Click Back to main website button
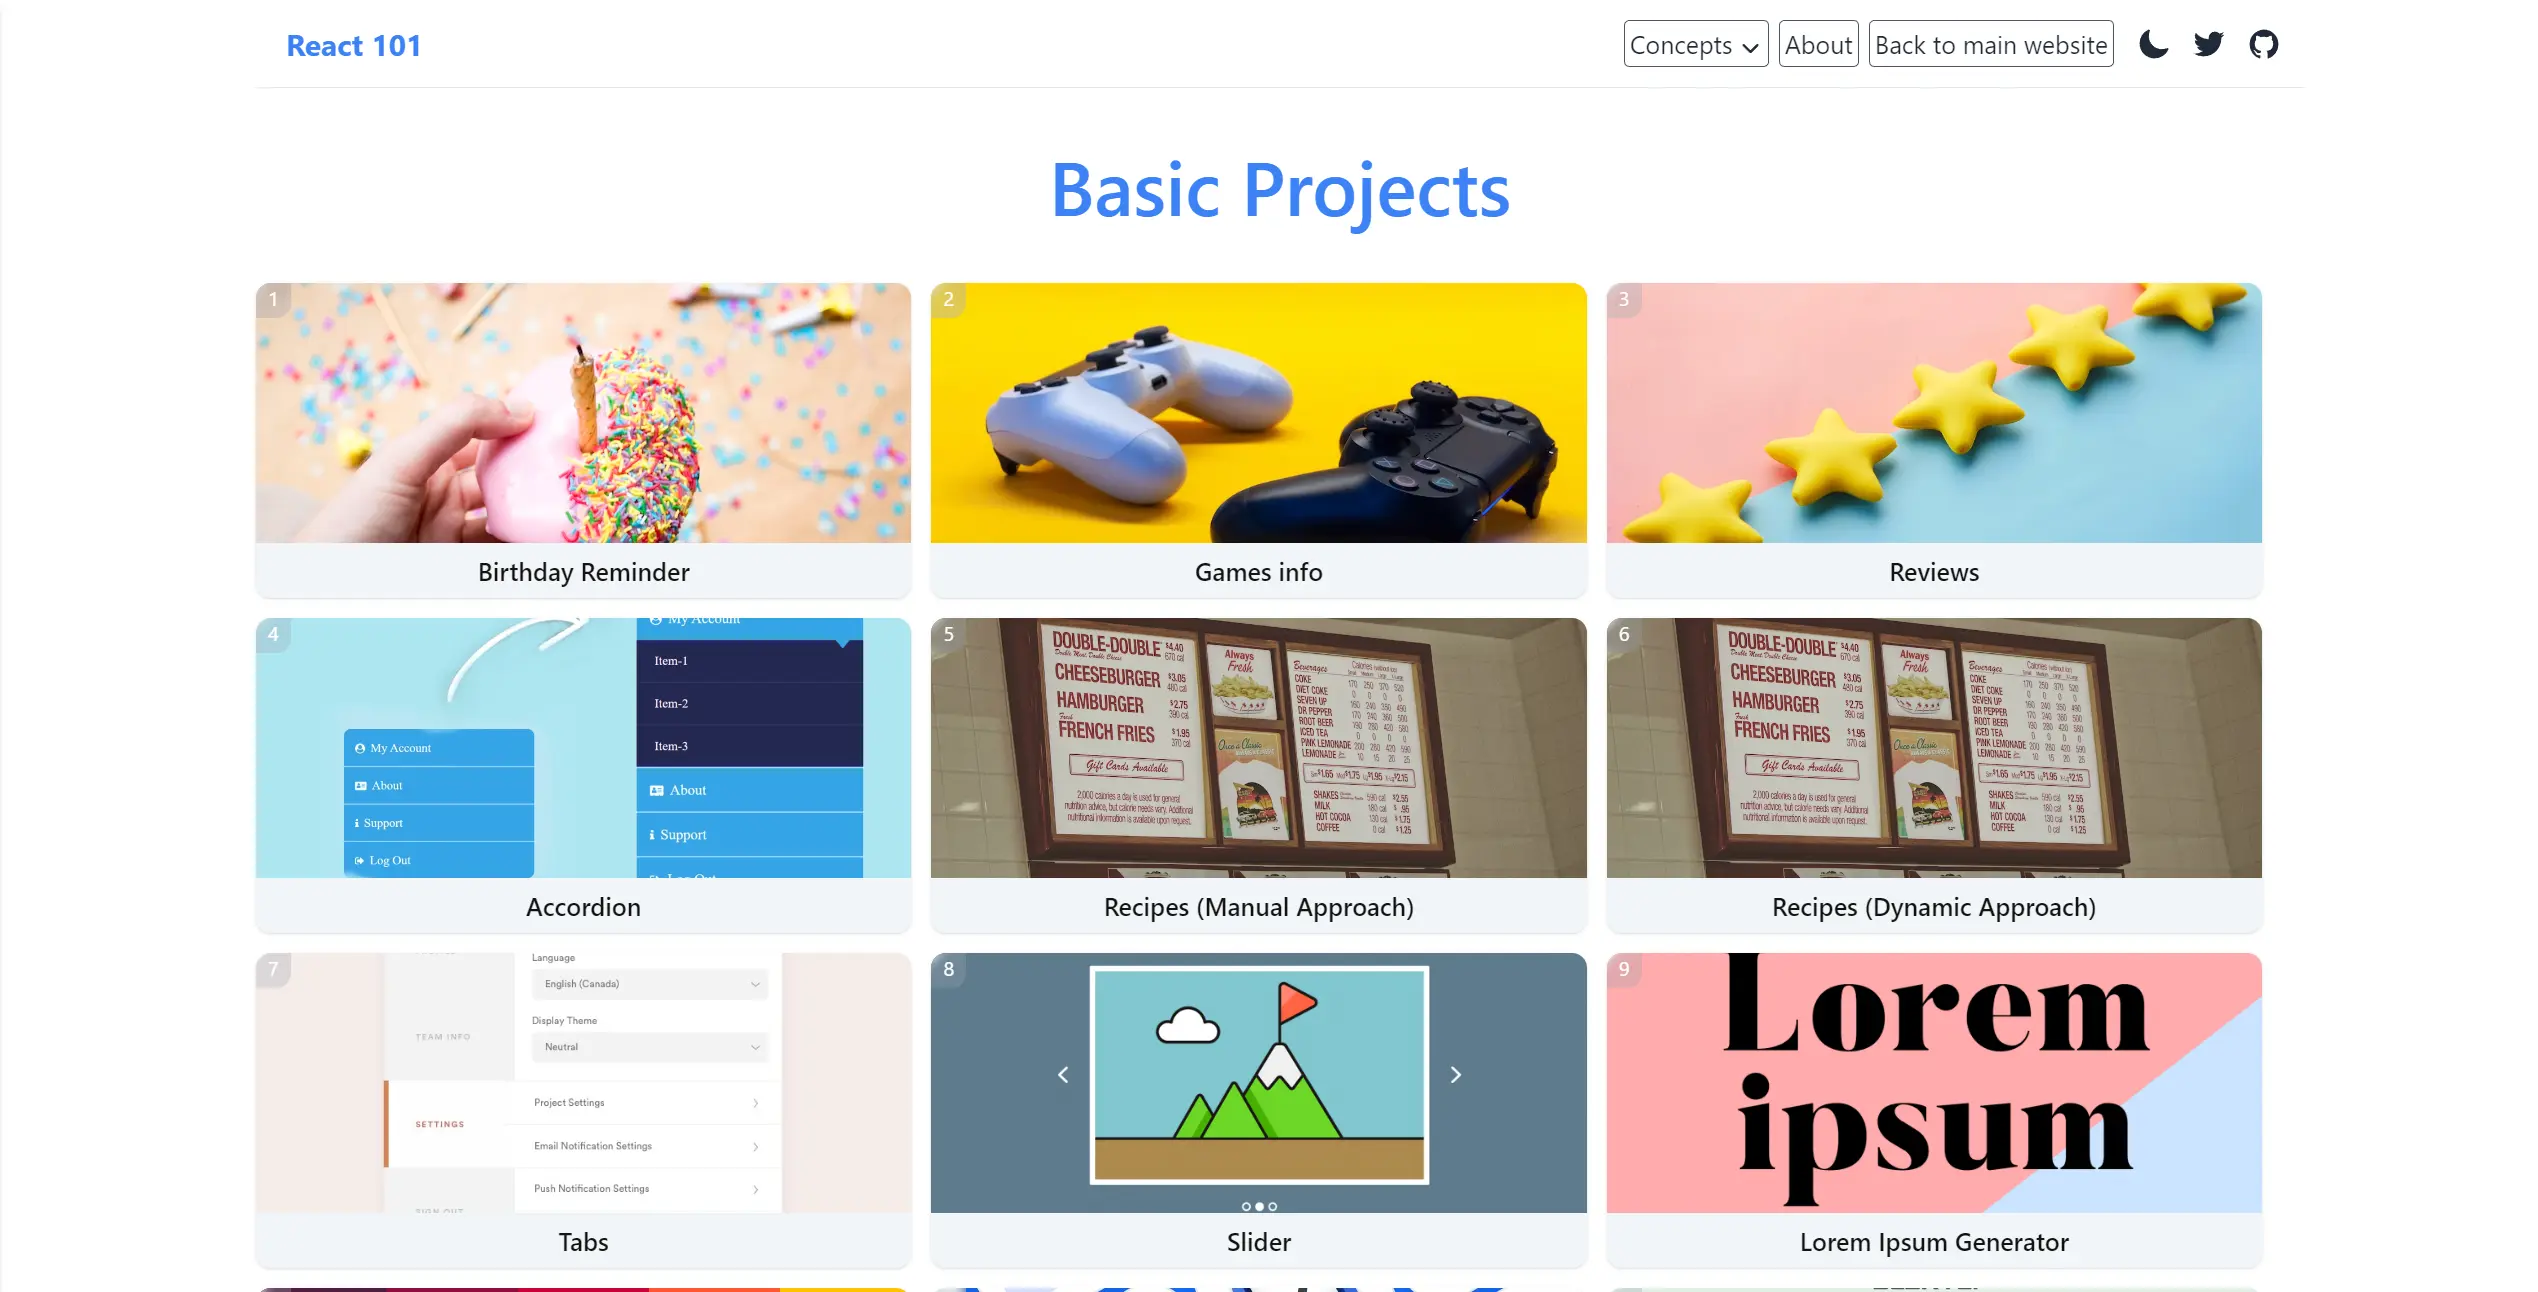 (1990, 45)
